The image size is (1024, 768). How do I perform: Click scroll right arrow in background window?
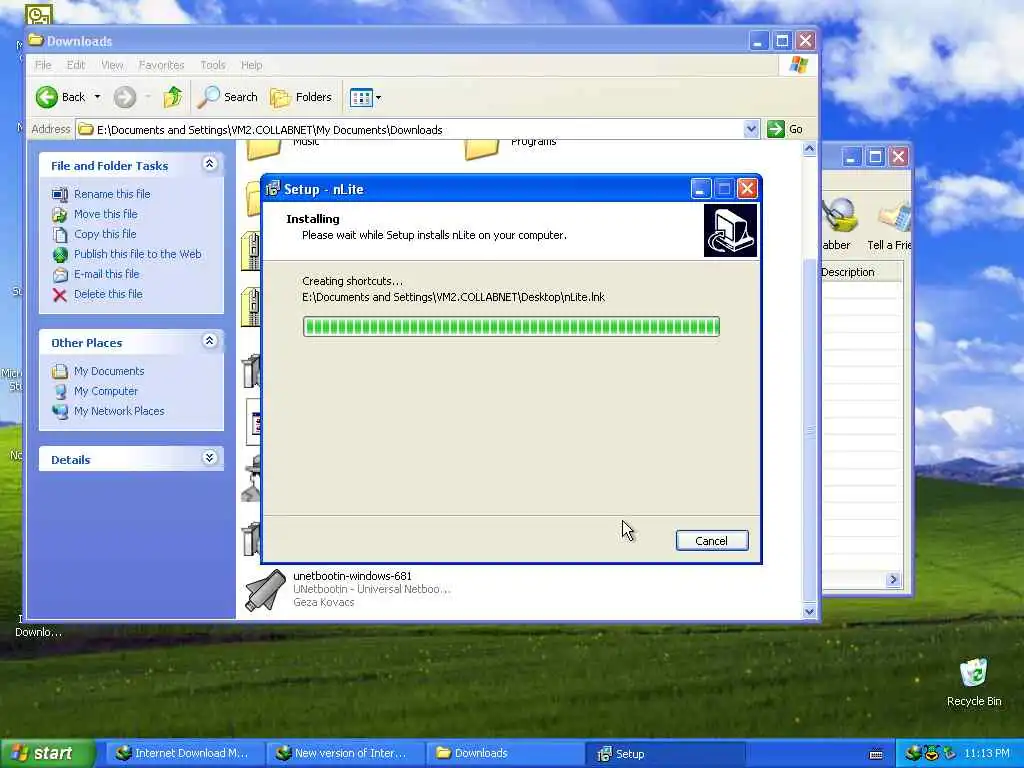(x=893, y=579)
